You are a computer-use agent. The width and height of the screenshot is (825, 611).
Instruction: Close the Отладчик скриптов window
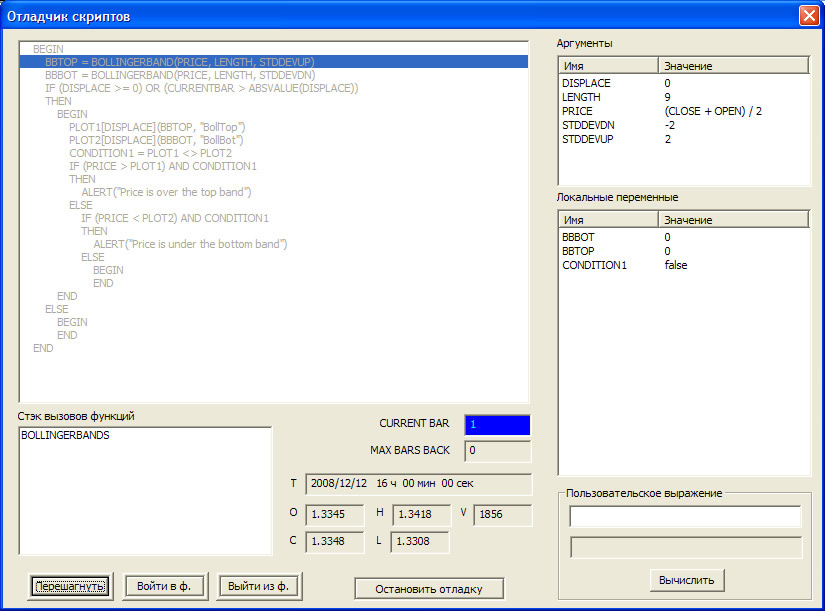(x=811, y=15)
